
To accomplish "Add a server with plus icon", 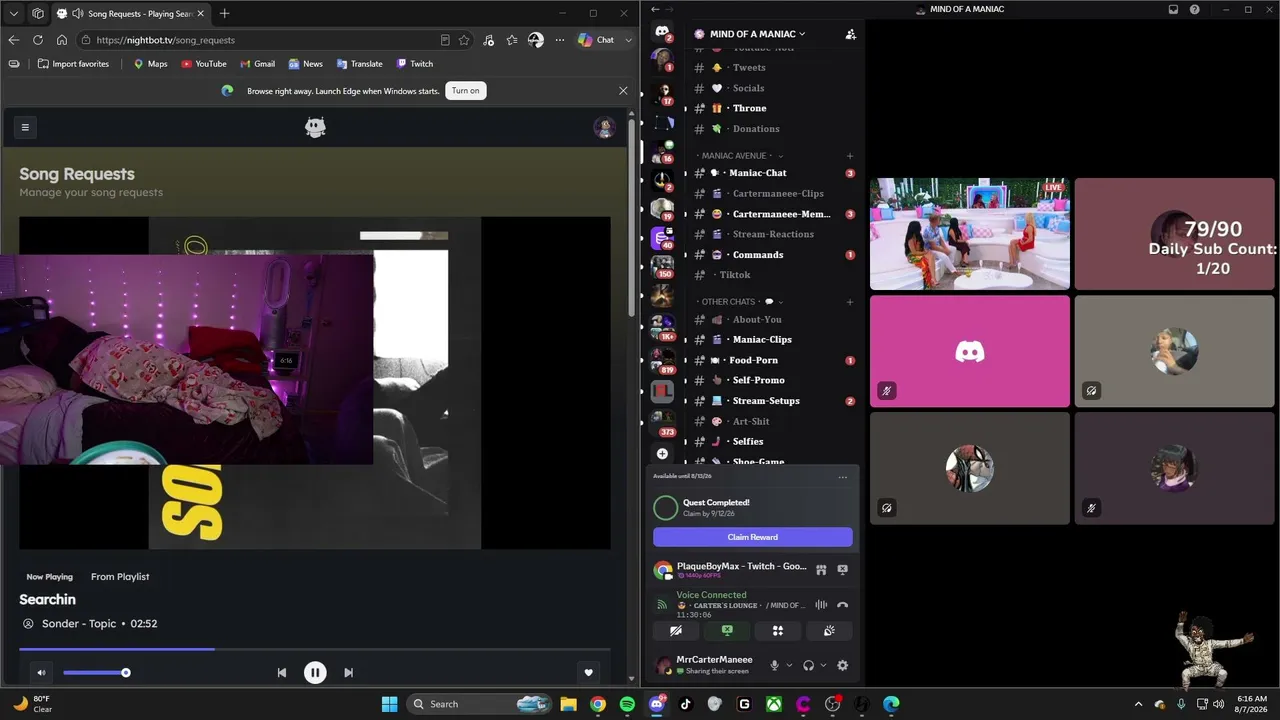I will (662, 453).
